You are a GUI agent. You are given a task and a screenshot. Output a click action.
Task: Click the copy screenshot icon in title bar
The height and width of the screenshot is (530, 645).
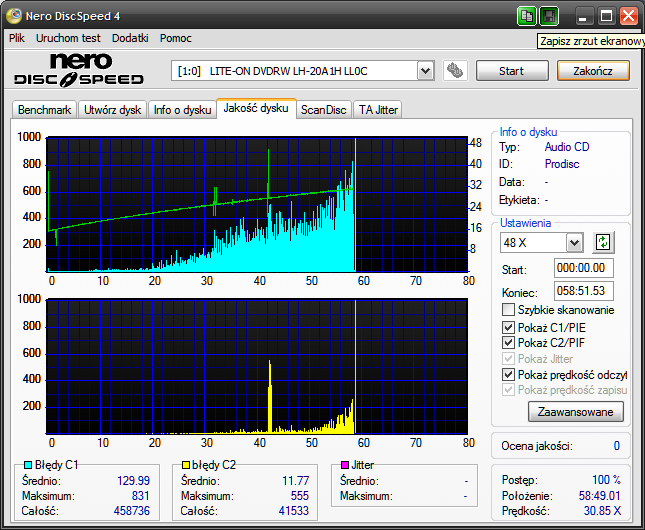click(527, 16)
